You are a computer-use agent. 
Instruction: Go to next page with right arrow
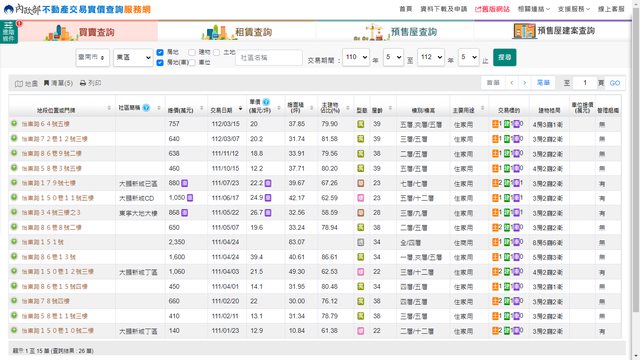(x=525, y=83)
